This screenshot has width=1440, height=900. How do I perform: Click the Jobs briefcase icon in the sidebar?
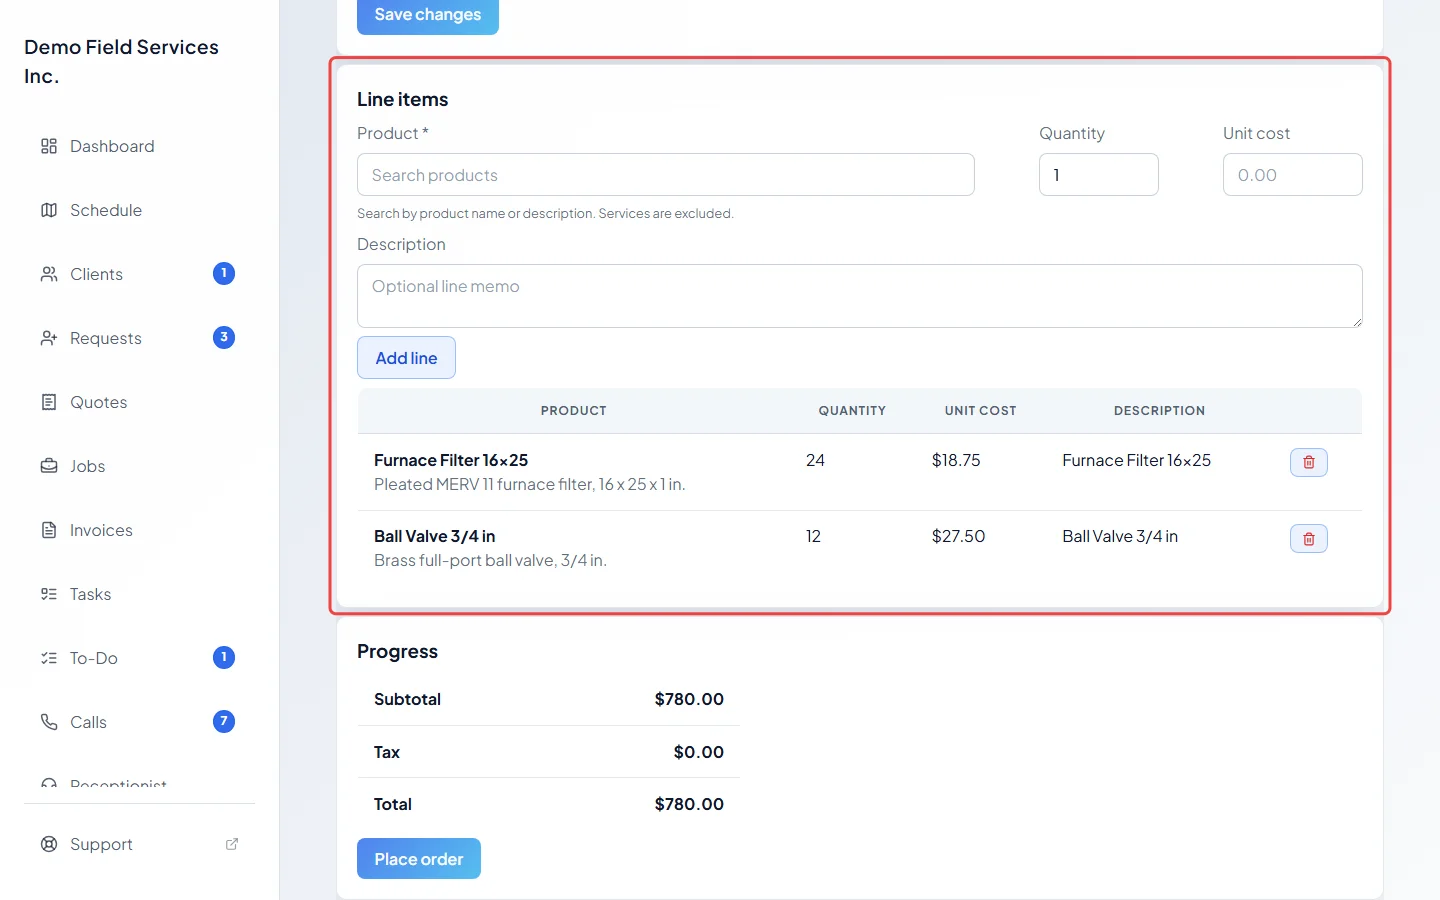point(49,466)
